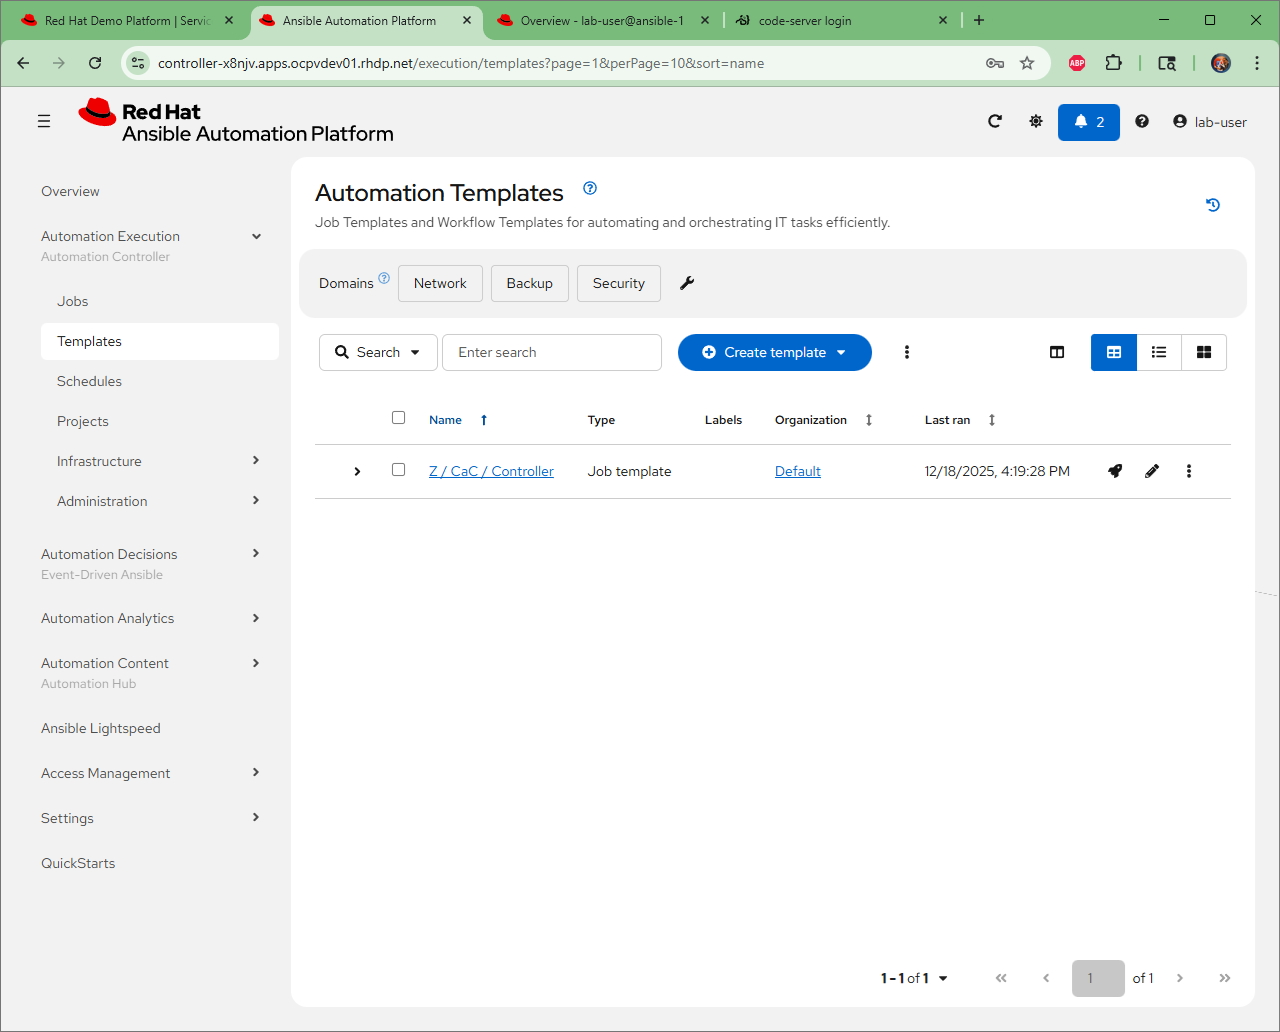Open row actions kebab for Z / CaC / Controller

point(1189,471)
